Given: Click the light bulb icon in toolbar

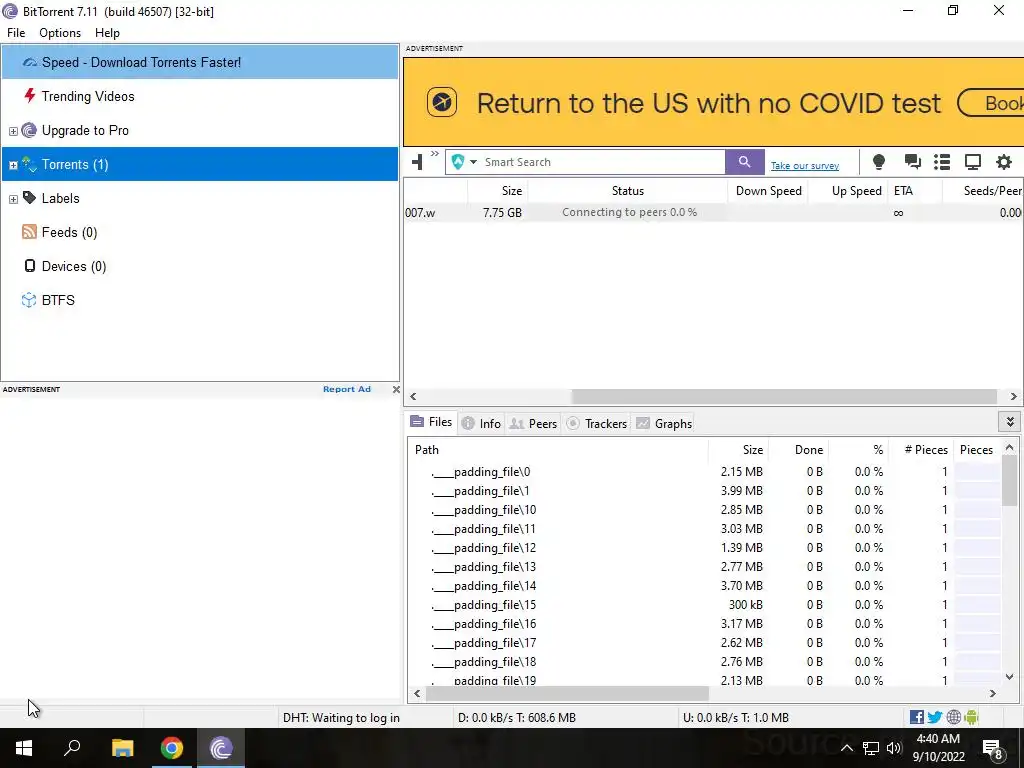Looking at the screenshot, I should 879,162.
